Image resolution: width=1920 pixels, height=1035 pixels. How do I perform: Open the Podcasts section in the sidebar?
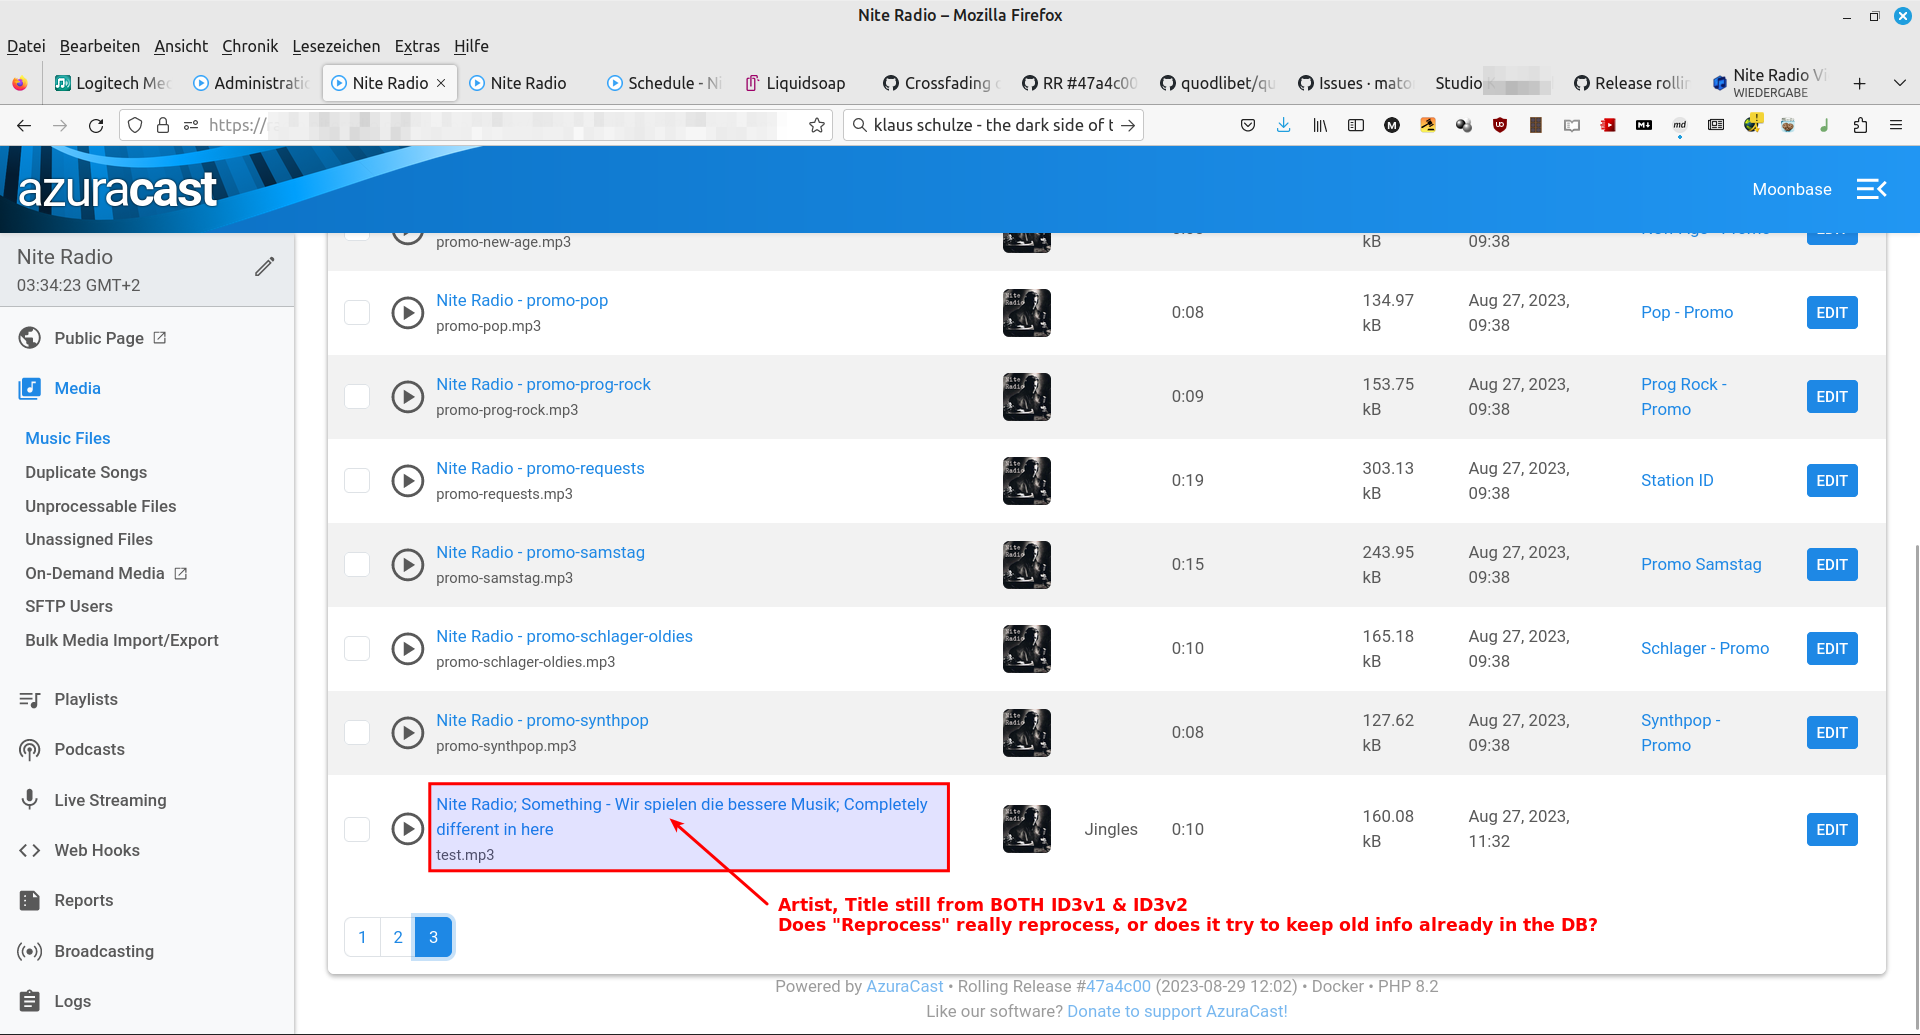(x=89, y=749)
